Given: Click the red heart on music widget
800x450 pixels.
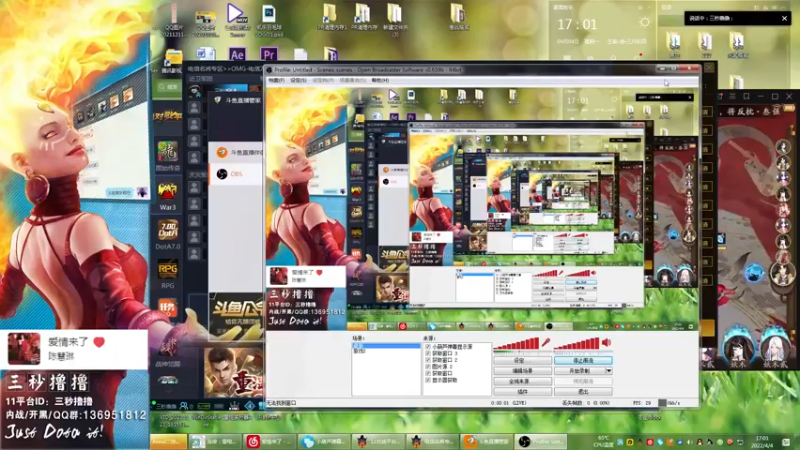Looking at the screenshot, I should (x=99, y=342).
